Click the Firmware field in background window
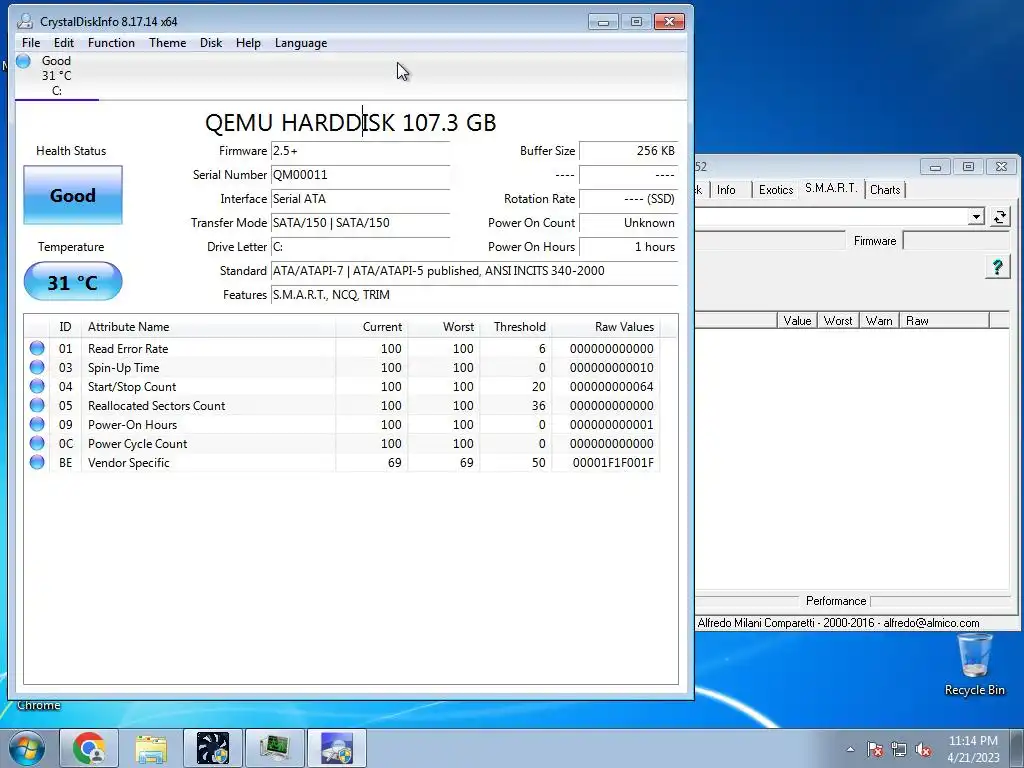The width and height of the screenshot is (1024, 768). pyautogui.click(x=957, y=241)
